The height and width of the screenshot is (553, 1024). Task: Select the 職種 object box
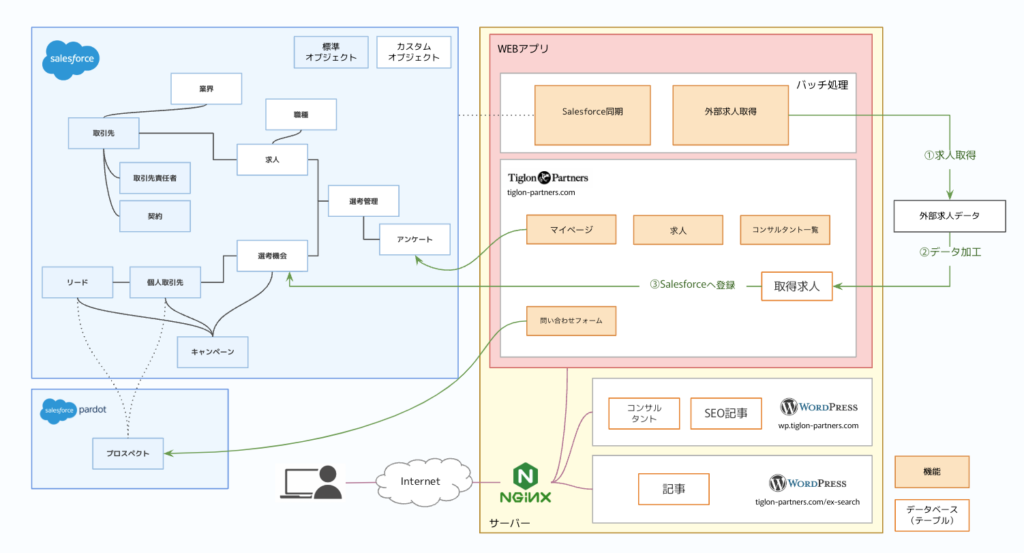pos(301,114)
